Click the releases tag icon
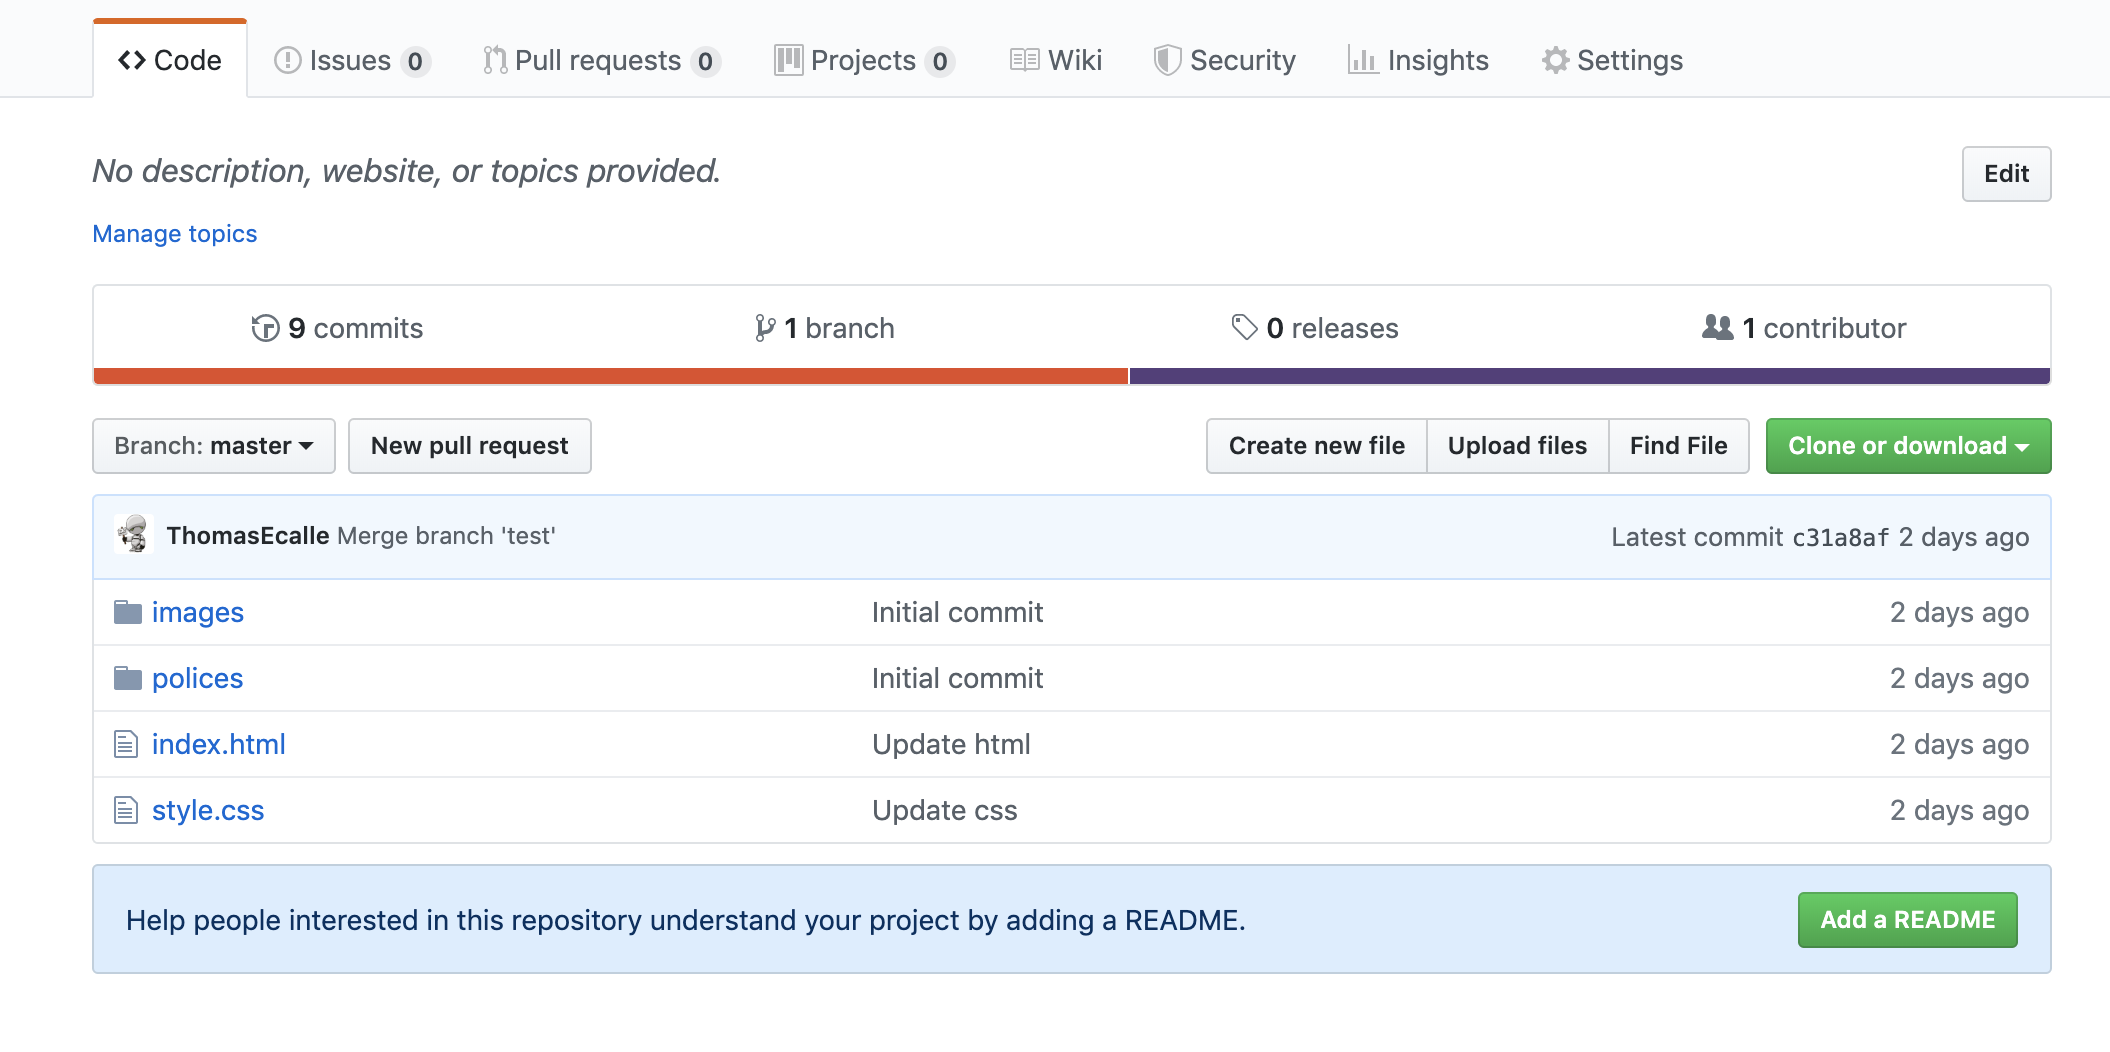This screenshot has height=1052, width=2110. click(1244, 327)
